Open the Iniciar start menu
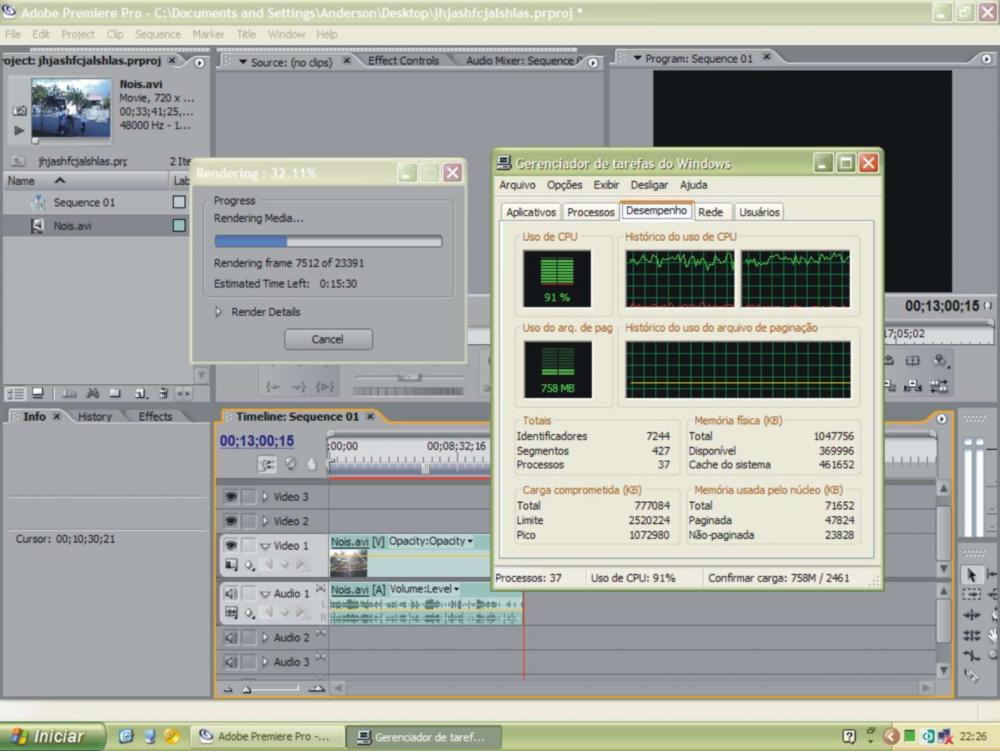This screenshot has height=751, width=1000. [x=52, y=736]
